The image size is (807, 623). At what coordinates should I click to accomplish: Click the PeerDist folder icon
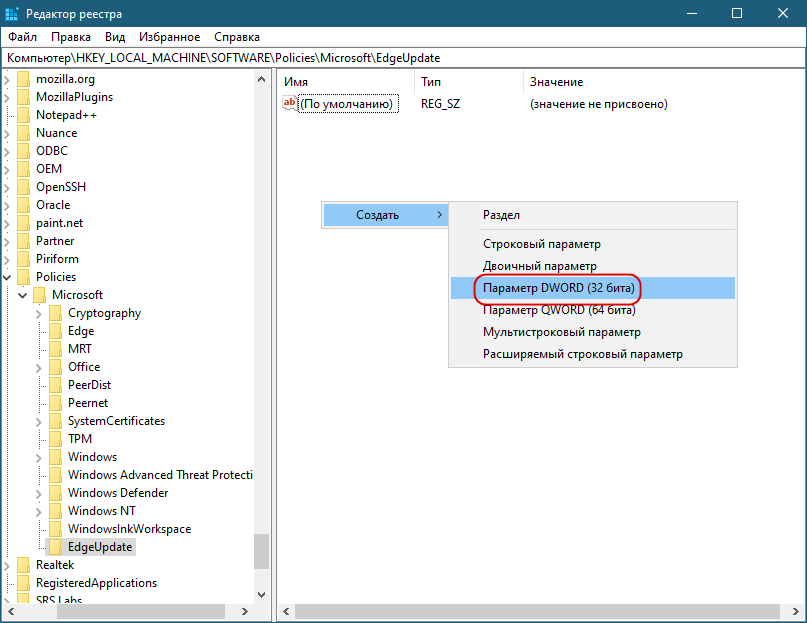pyautogui.click(x=55, y=386)
